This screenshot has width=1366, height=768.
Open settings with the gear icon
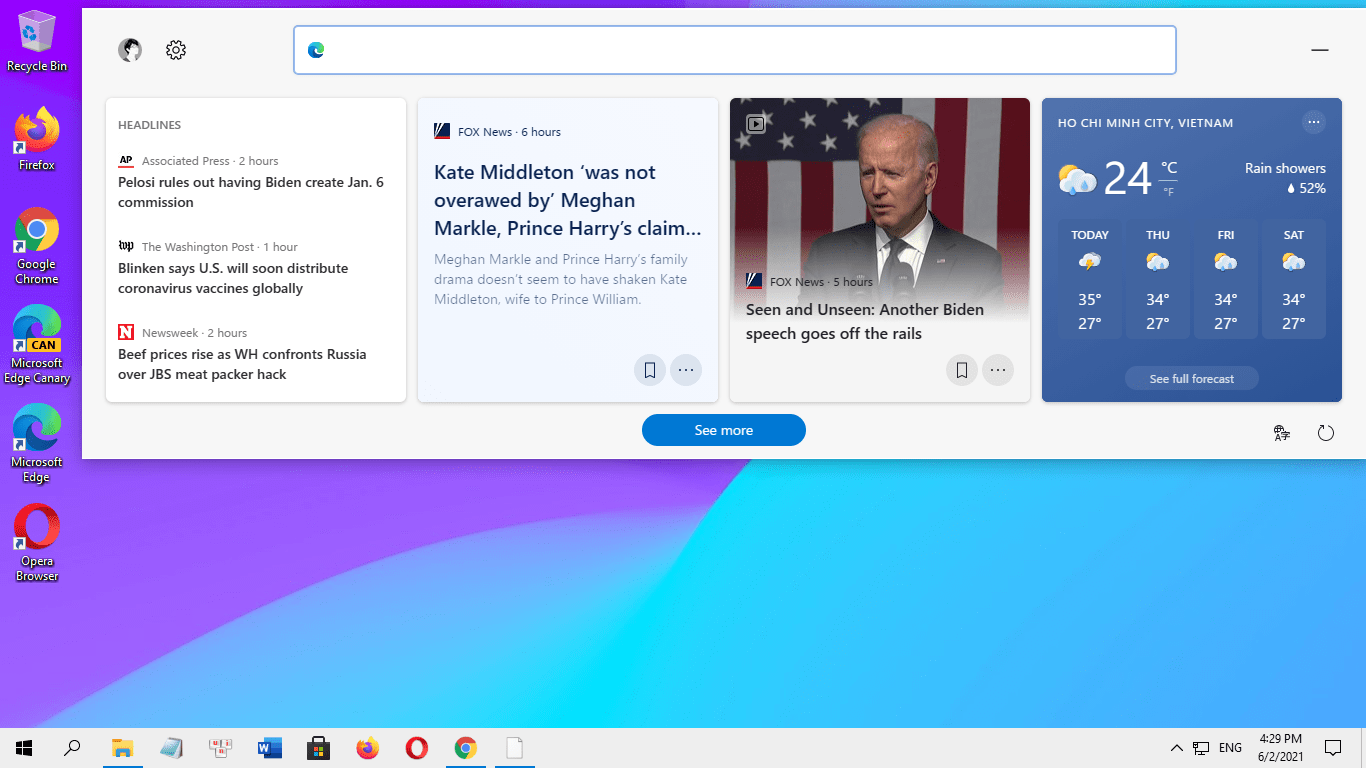176,49
